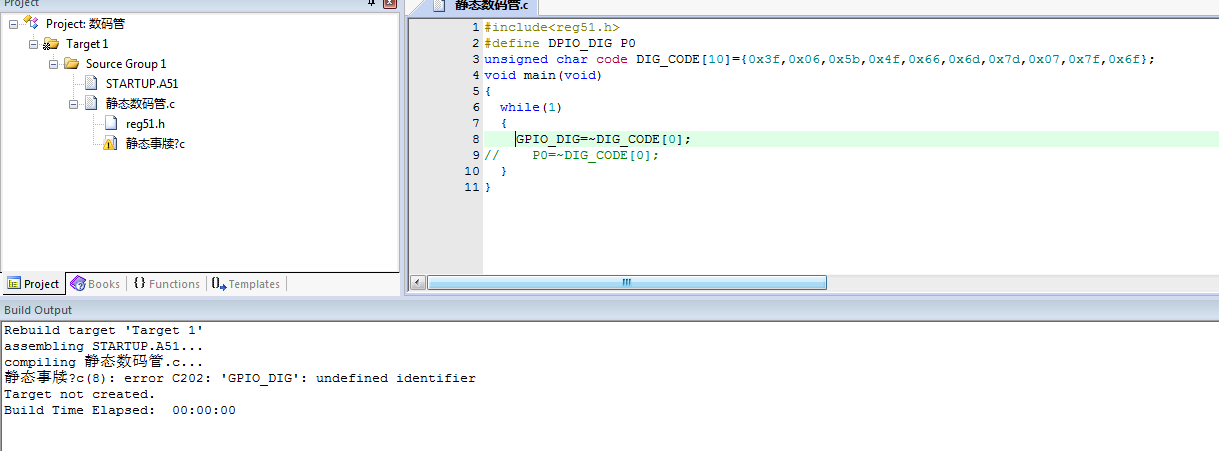Select the Source Group 1 folder icon
Screen dimensions: 1219x451
click(x=71, y=63)
